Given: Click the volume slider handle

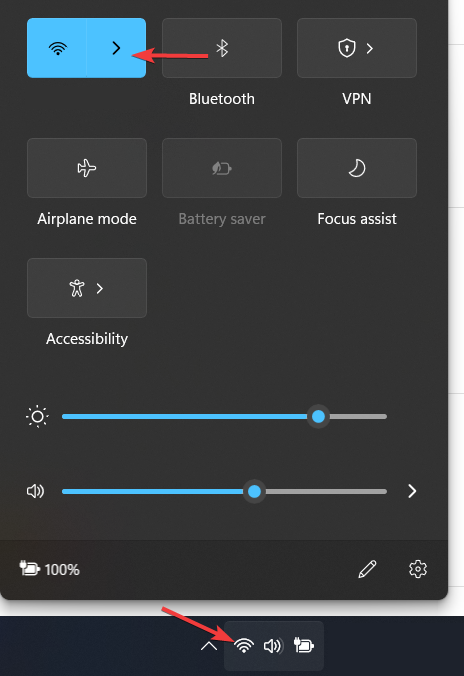Looking at the screenshot, I should coord(254,491).
